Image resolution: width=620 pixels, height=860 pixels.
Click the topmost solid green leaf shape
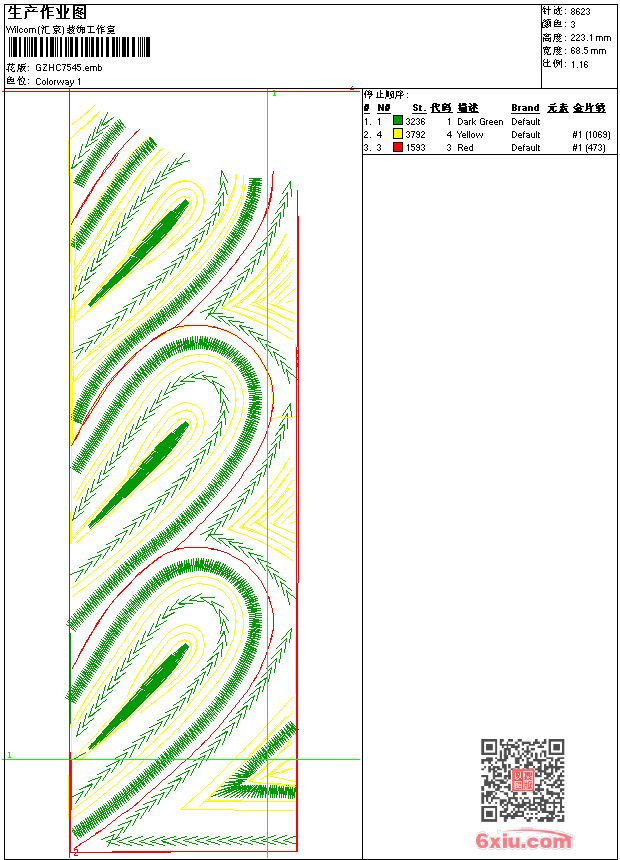point(139,253)
